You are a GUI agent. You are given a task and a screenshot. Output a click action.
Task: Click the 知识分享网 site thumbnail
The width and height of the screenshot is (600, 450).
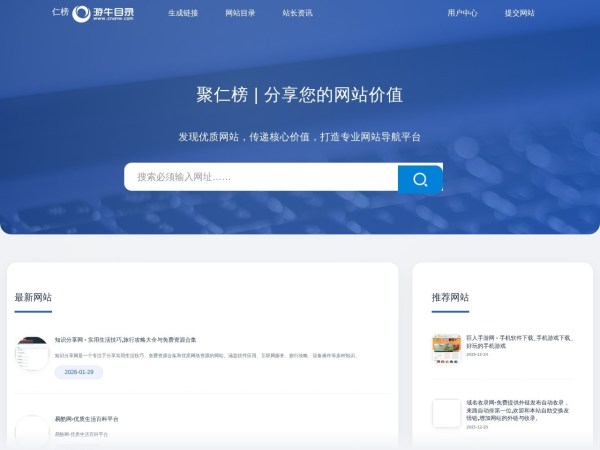pos(32,354)
